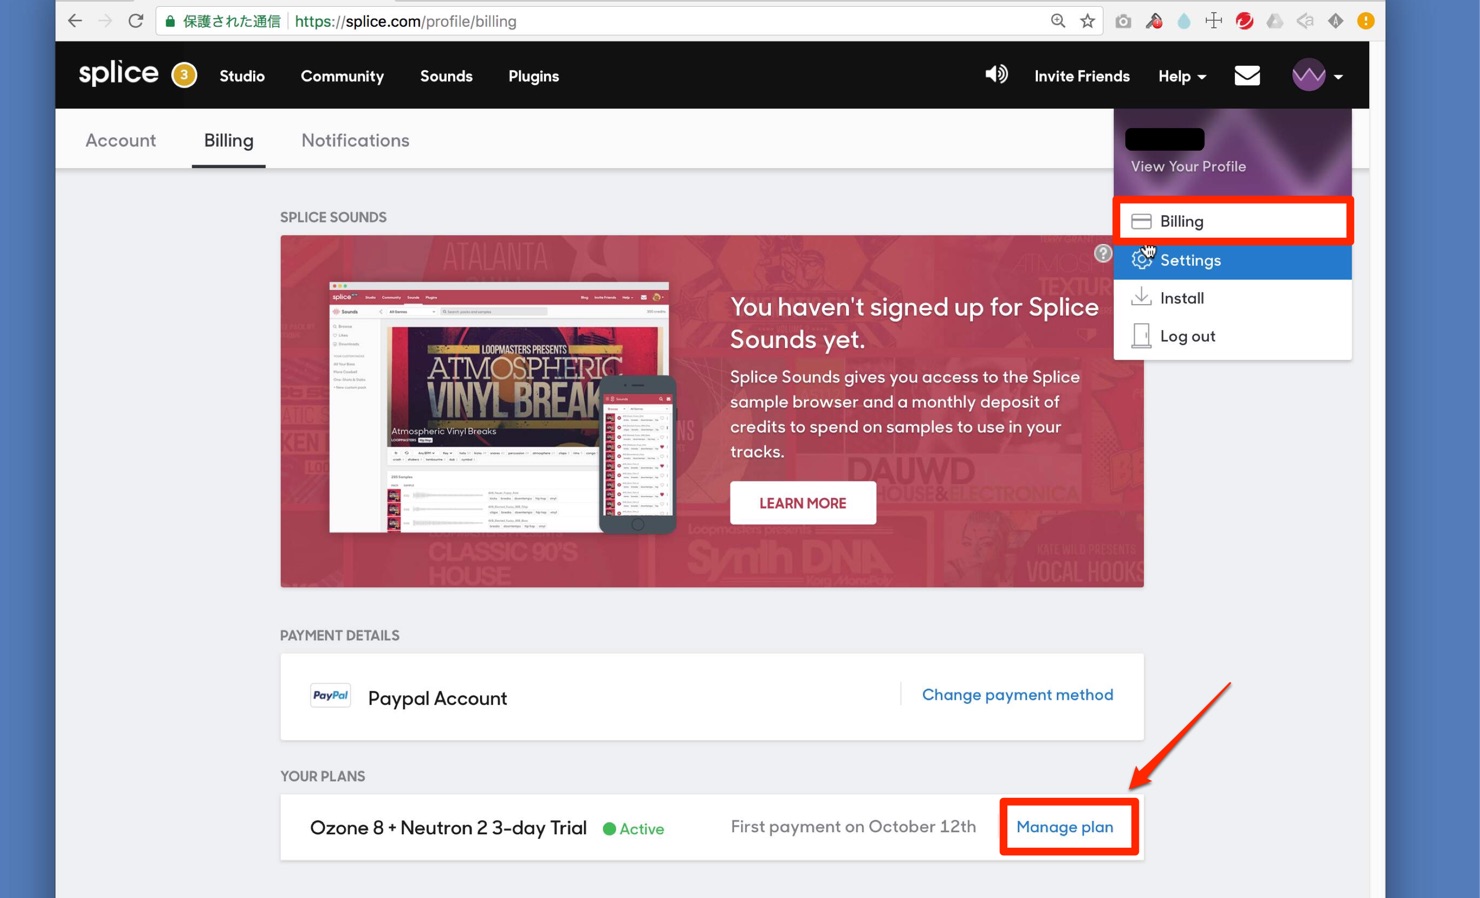Click the blue droplet extension icon

pos(1184,21)
